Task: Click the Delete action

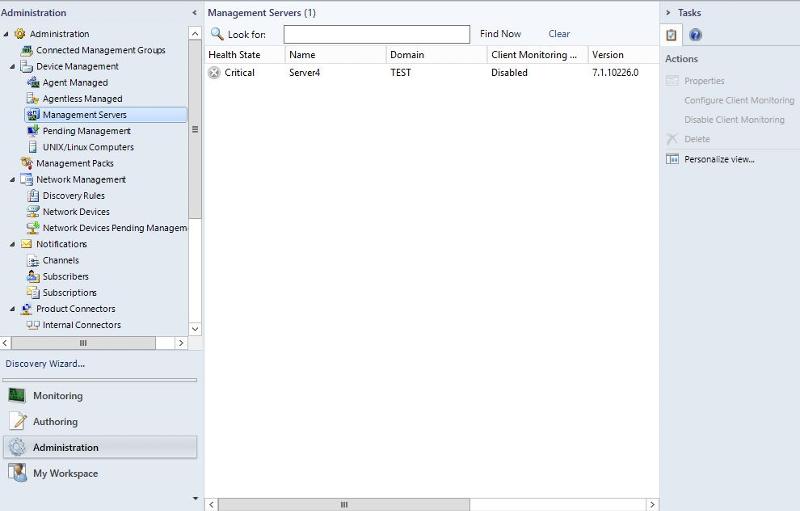Action: [697, 139]
